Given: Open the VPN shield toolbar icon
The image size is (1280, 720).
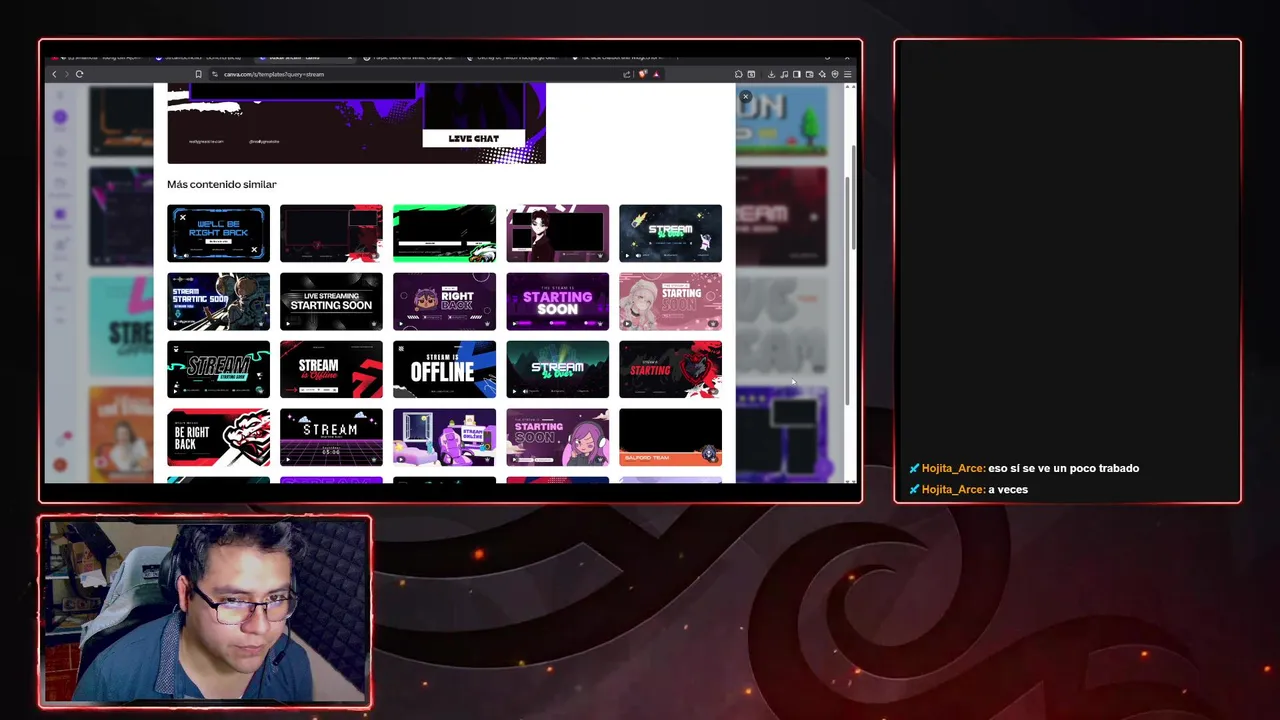Looking at the screenshot, I should (x=835, y=74).
